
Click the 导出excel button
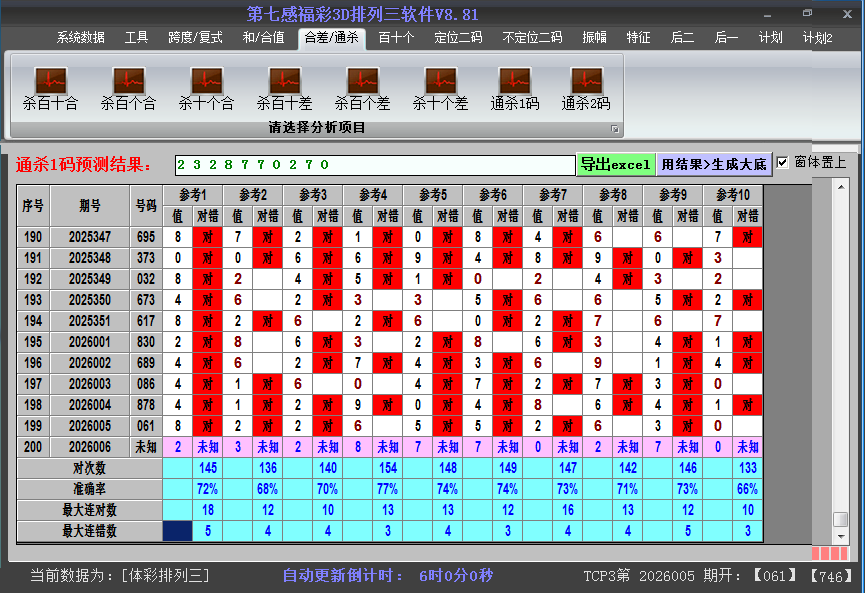615,164
